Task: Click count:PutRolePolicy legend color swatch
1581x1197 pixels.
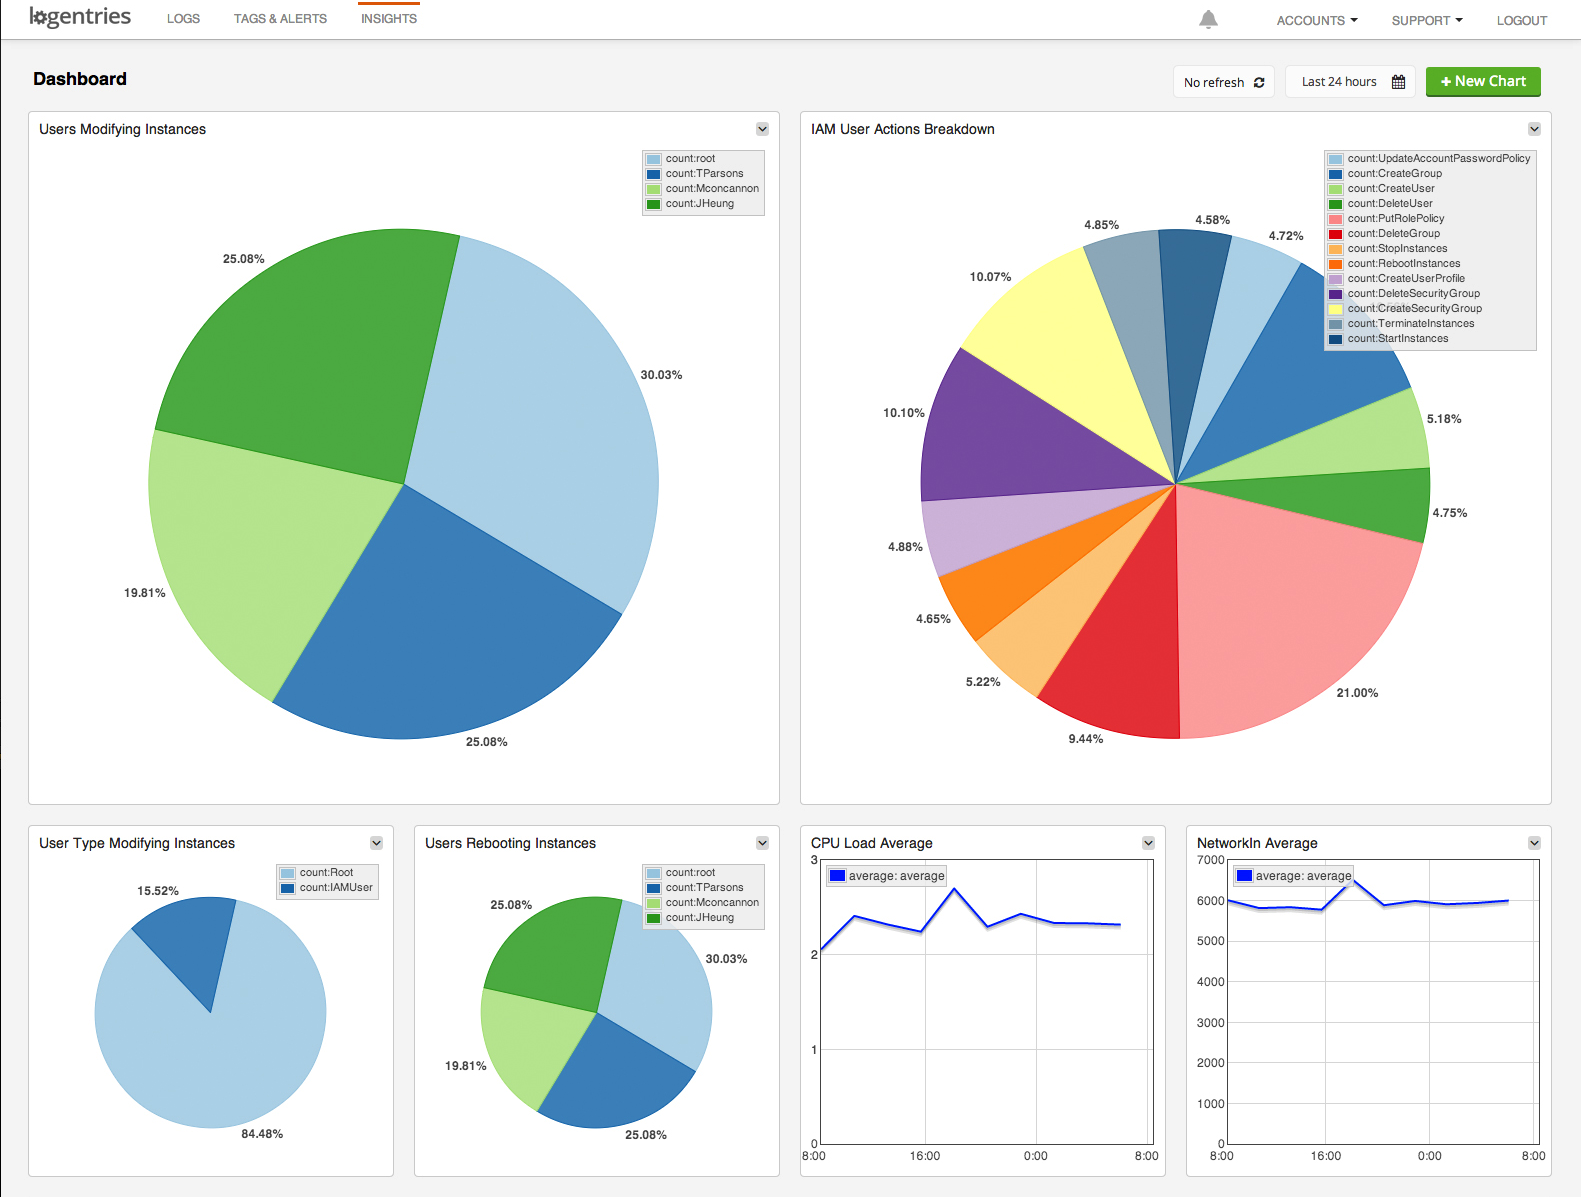Action: tap(1335, 219)
